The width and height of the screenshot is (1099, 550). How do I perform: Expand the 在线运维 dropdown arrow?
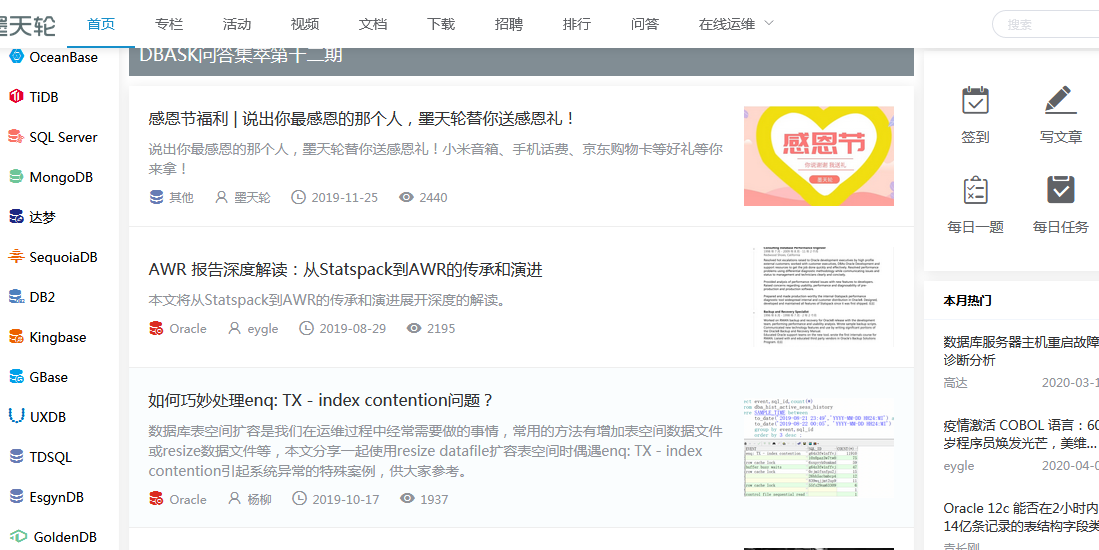pyautogui.click(x=768, y=22)
